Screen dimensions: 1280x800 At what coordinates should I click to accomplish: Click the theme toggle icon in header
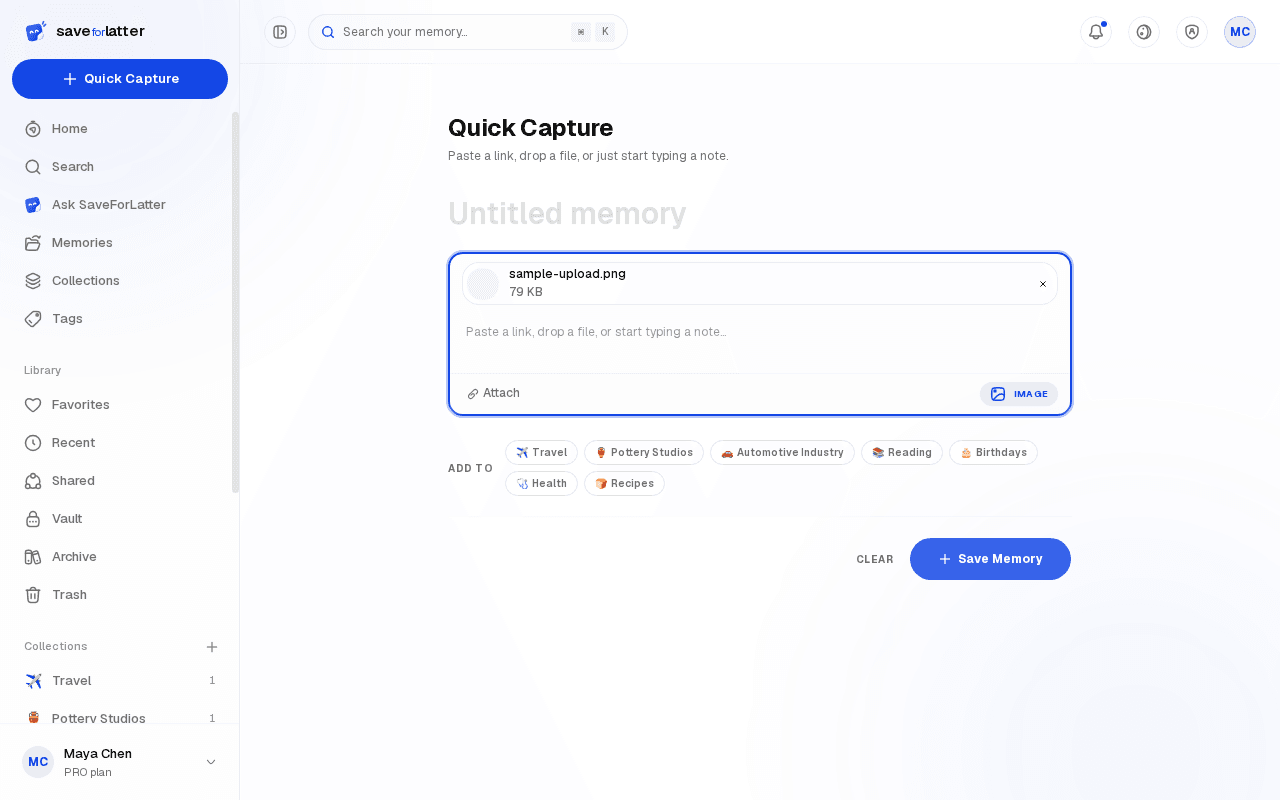click(x=1144, y=32)
